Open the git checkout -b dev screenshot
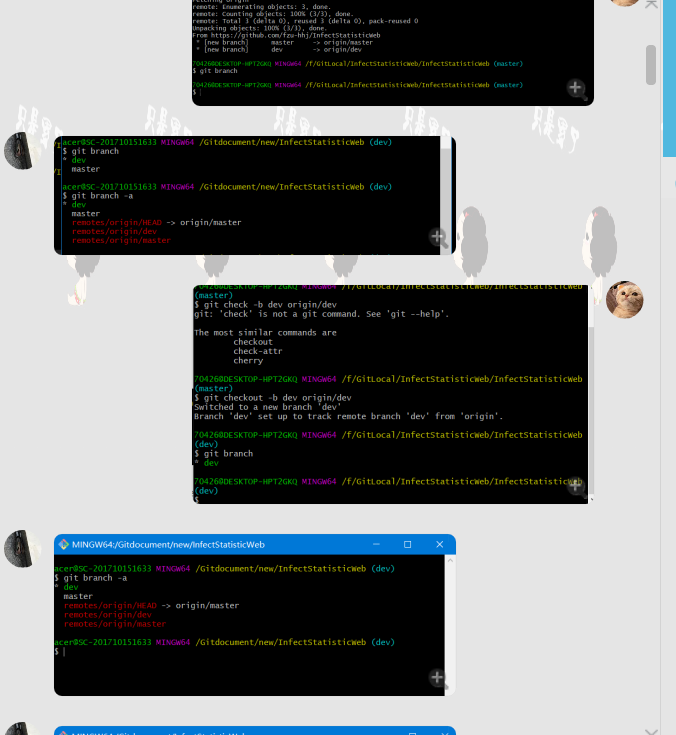 point(391,394)
